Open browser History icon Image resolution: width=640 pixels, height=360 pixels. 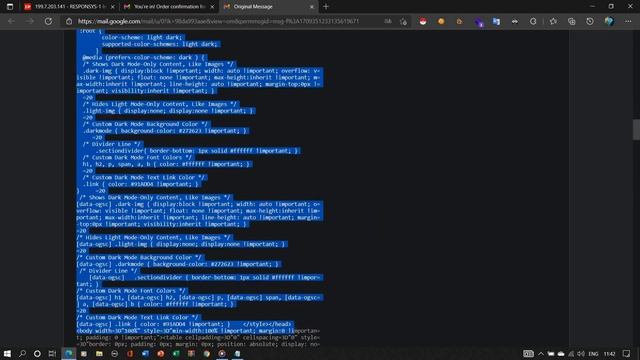[x=590, y=21]
